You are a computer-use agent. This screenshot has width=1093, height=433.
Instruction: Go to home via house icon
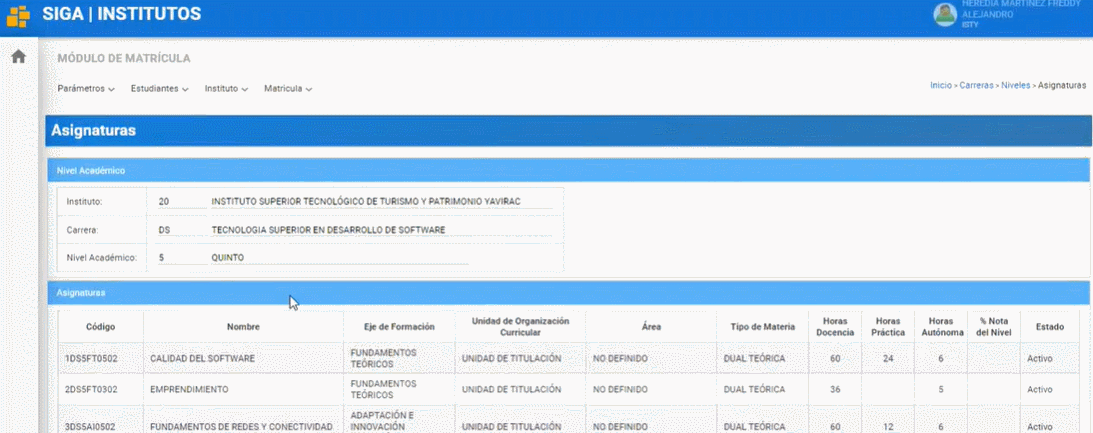pos(18,57)
